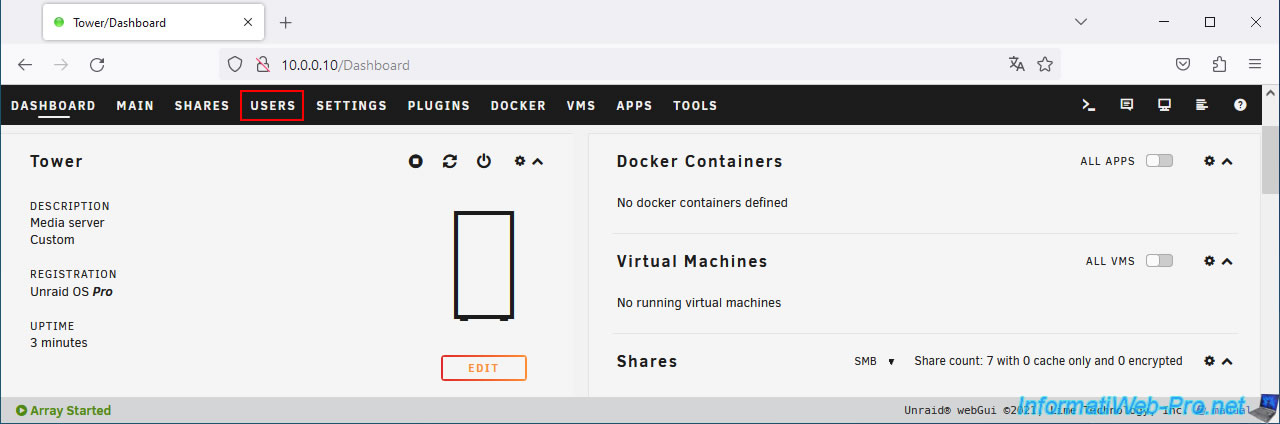The height and width of the screenshot is (424, 1280).
Task: Collapse the Virtual Machines section chevron
Action: 1228,261
